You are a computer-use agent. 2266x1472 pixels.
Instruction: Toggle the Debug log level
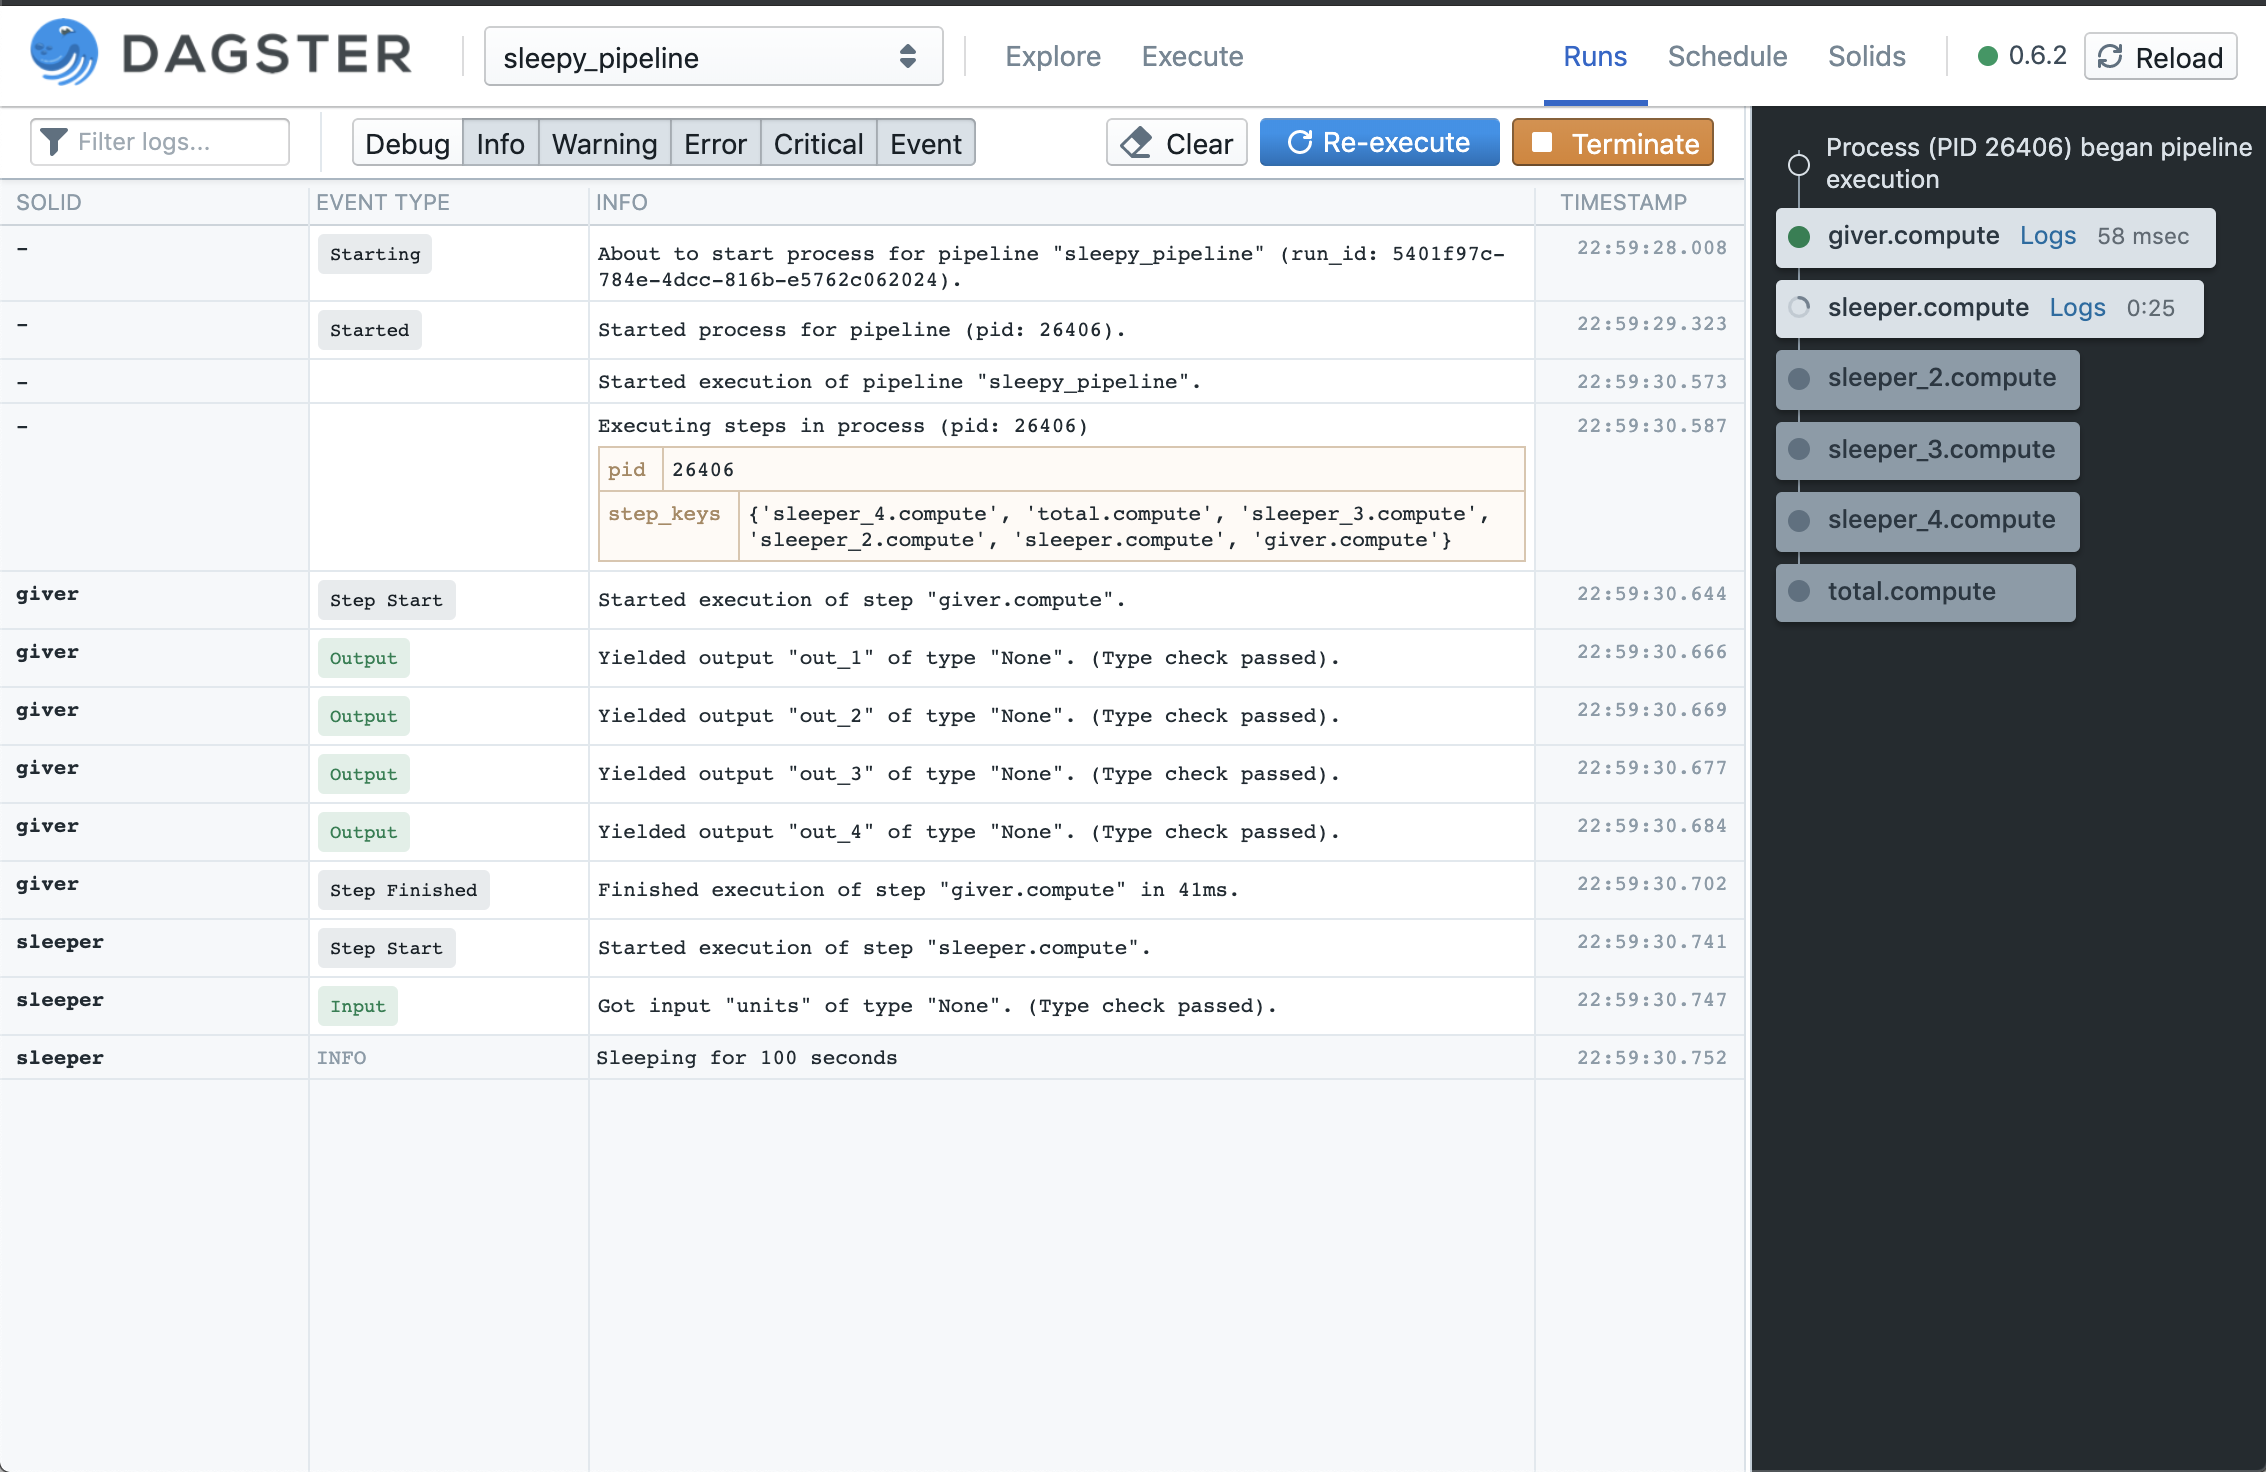coord(407,143)
